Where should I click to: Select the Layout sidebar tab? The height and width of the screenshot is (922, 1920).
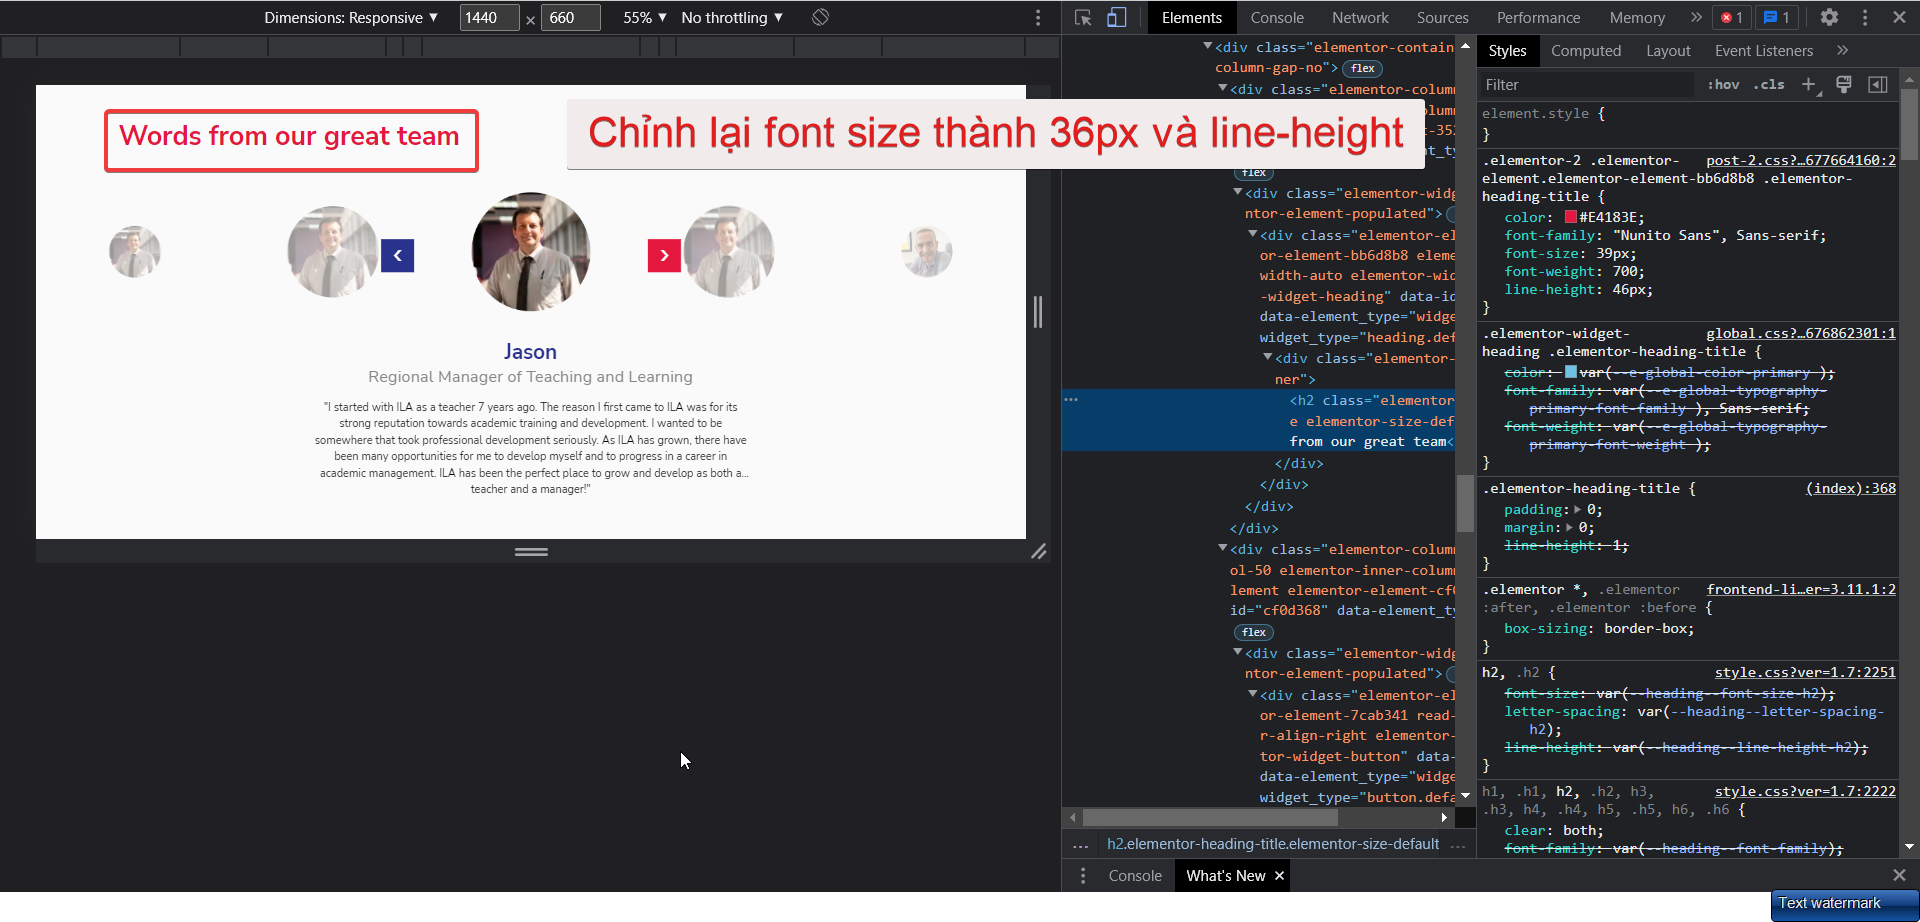(1668, 51)
